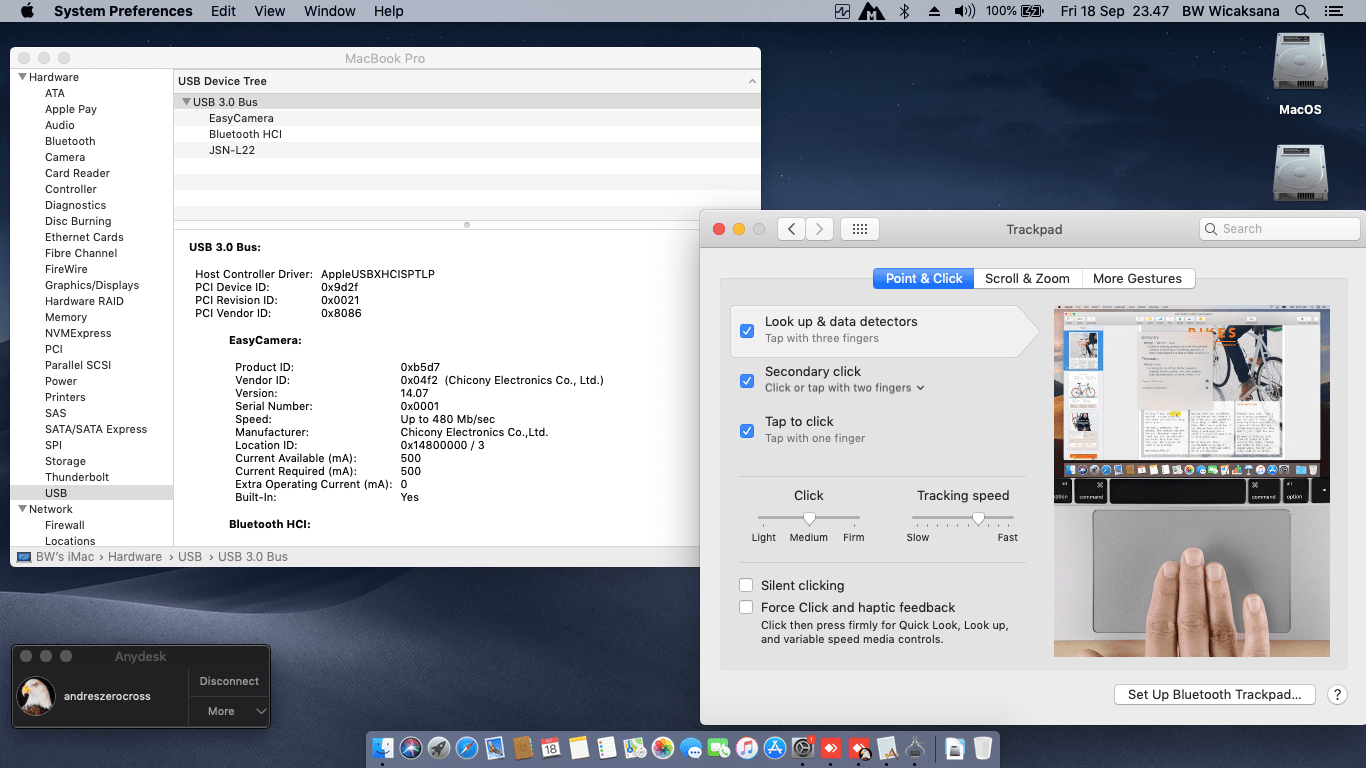Select Thunderbolt in the Hardware sidebar
Screen dimensions: 1366x768
[77, 477]
